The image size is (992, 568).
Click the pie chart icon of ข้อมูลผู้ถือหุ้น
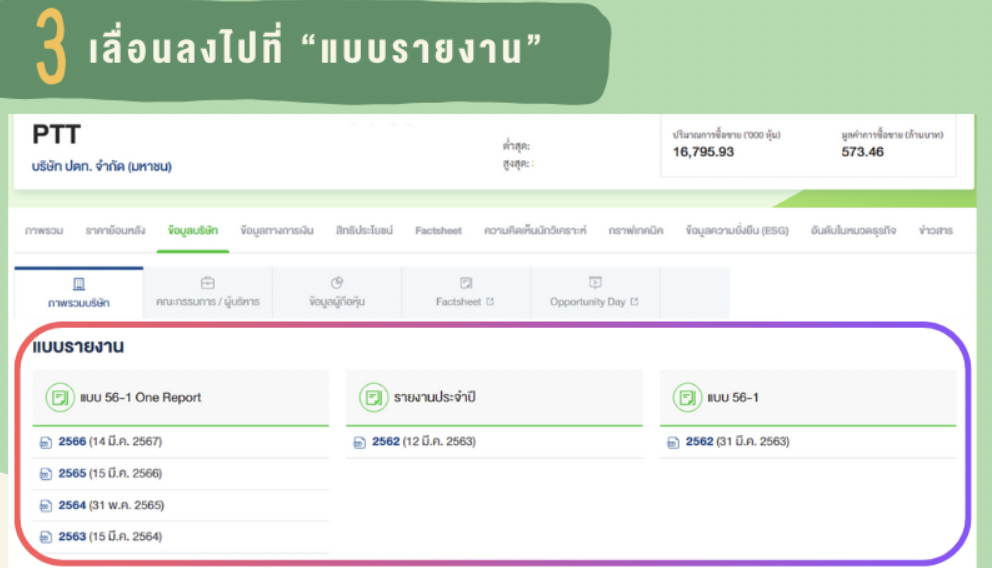pos(337,283)
